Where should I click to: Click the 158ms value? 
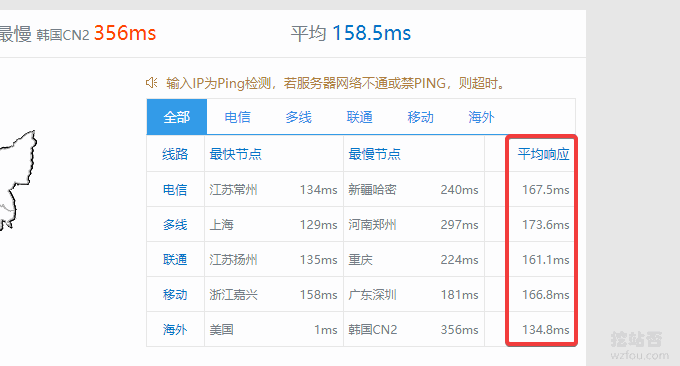318,295
